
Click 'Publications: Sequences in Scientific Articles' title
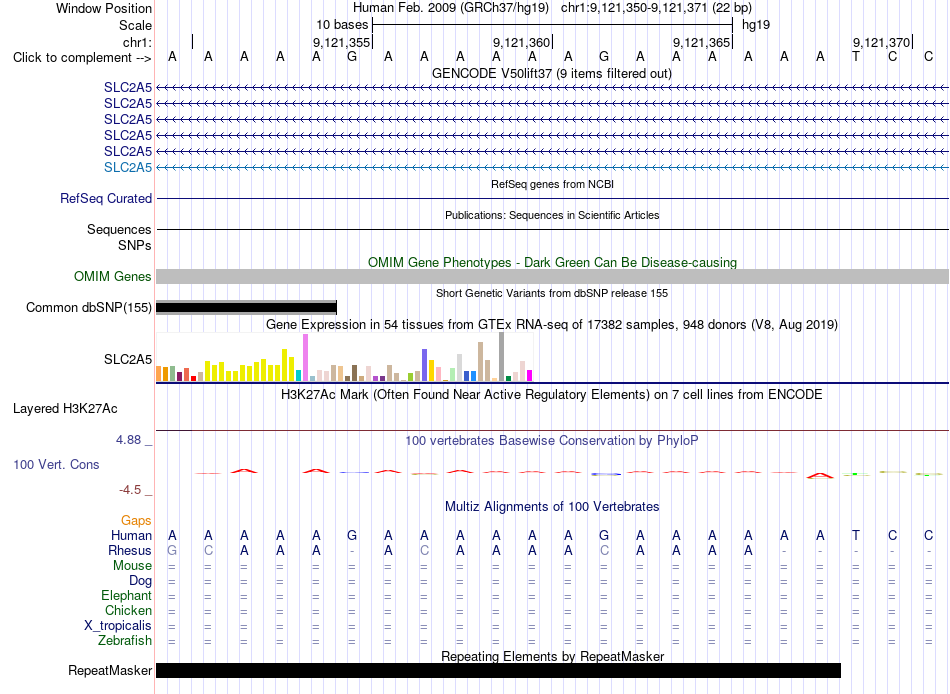pyautogui.click(x=552, y=215)
